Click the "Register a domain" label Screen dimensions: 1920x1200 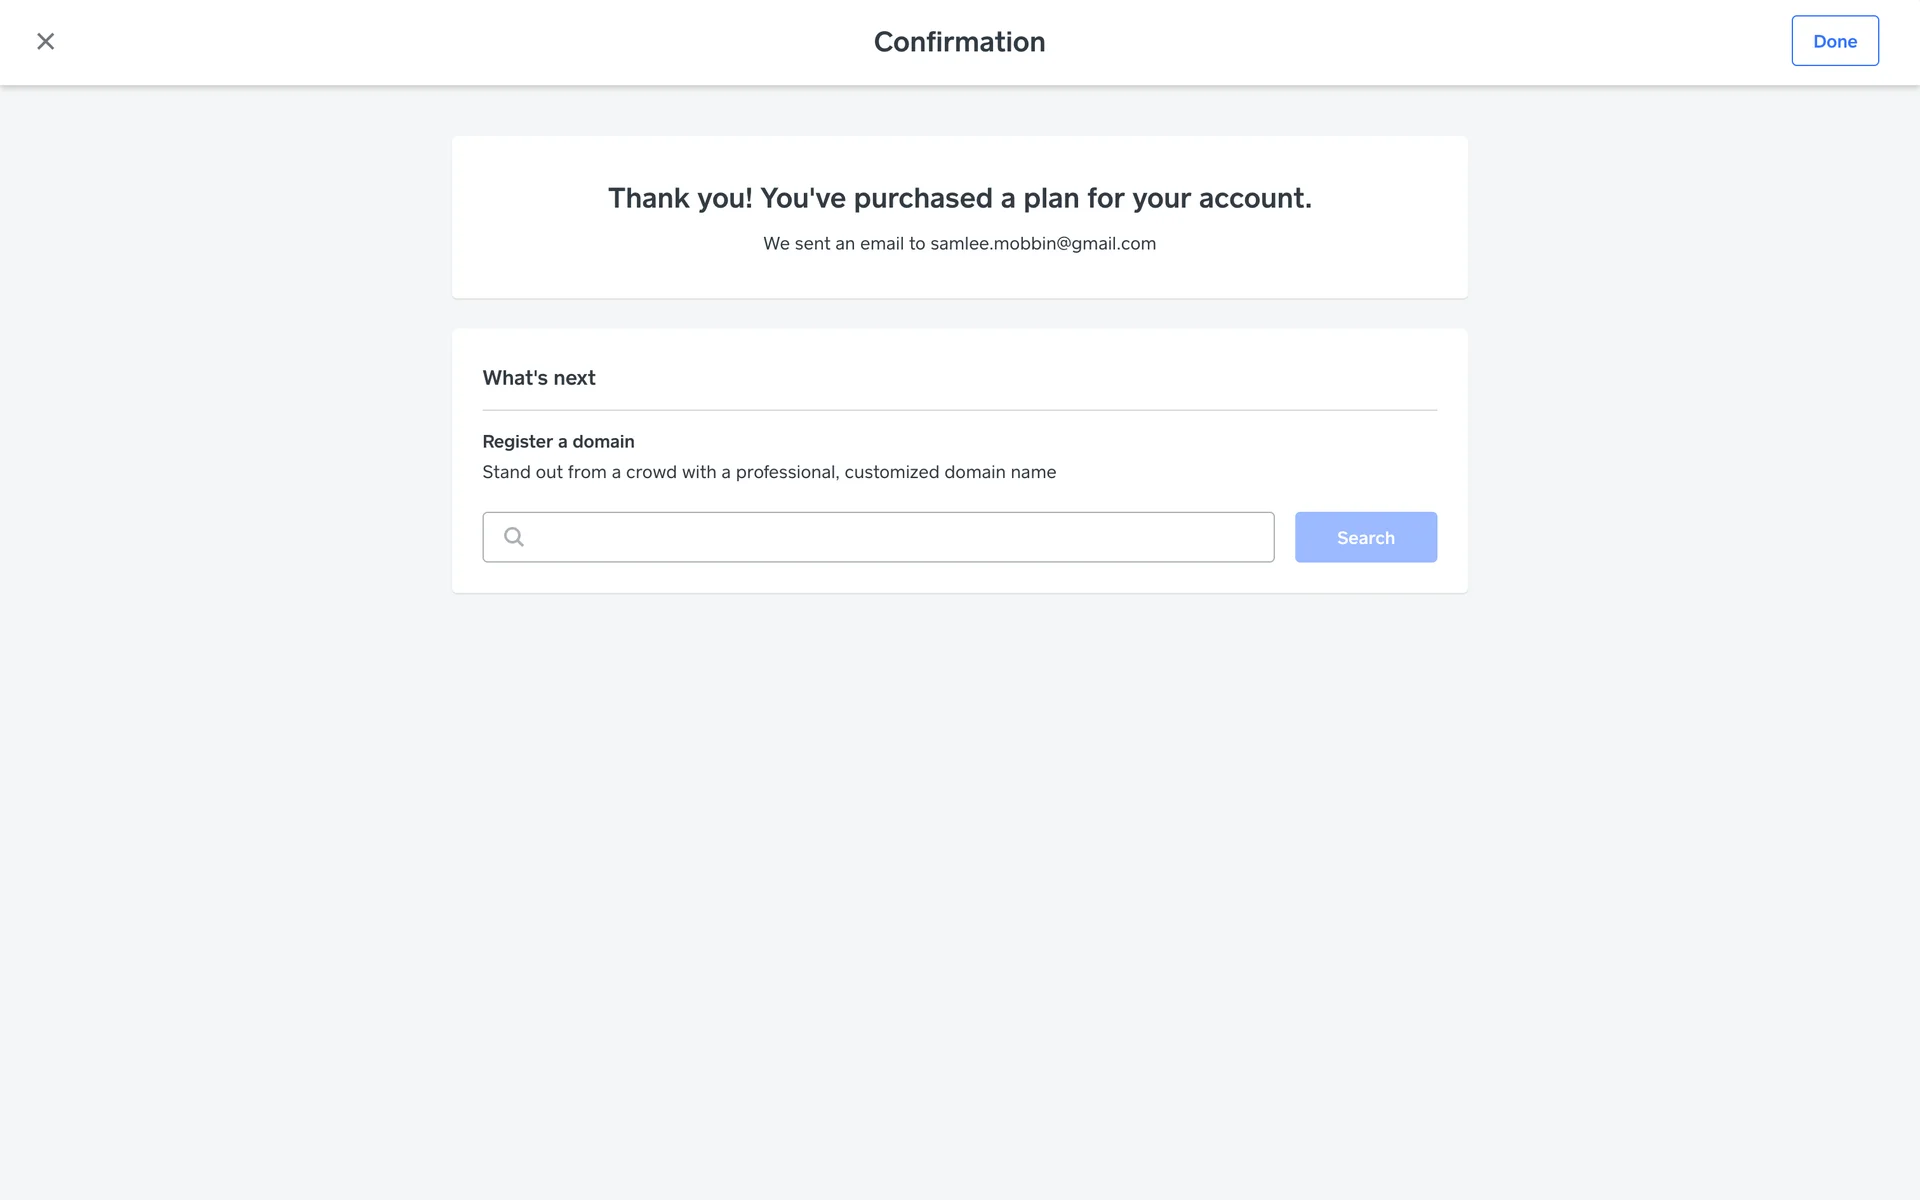[x=558, y=442]
